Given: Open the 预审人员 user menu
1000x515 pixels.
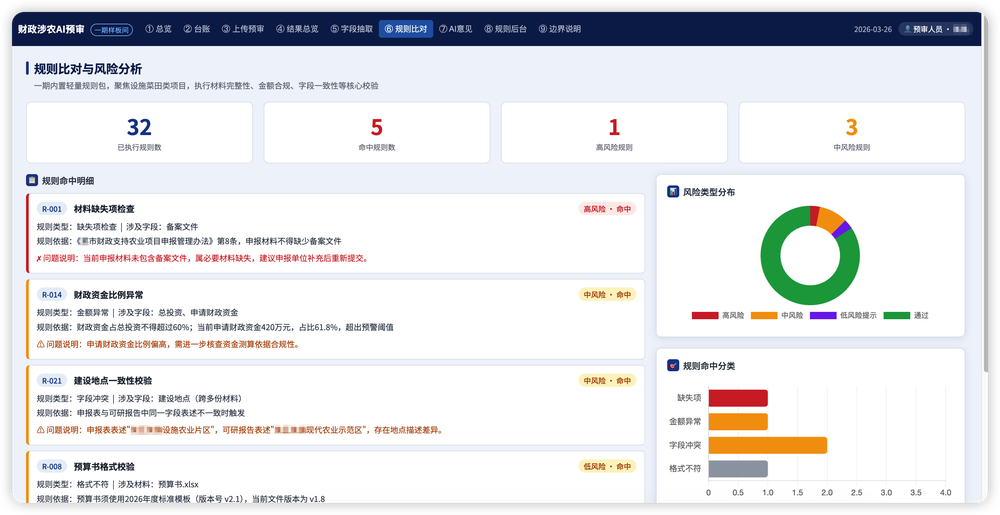Looking at the screenshot, I should click(936, 29).
